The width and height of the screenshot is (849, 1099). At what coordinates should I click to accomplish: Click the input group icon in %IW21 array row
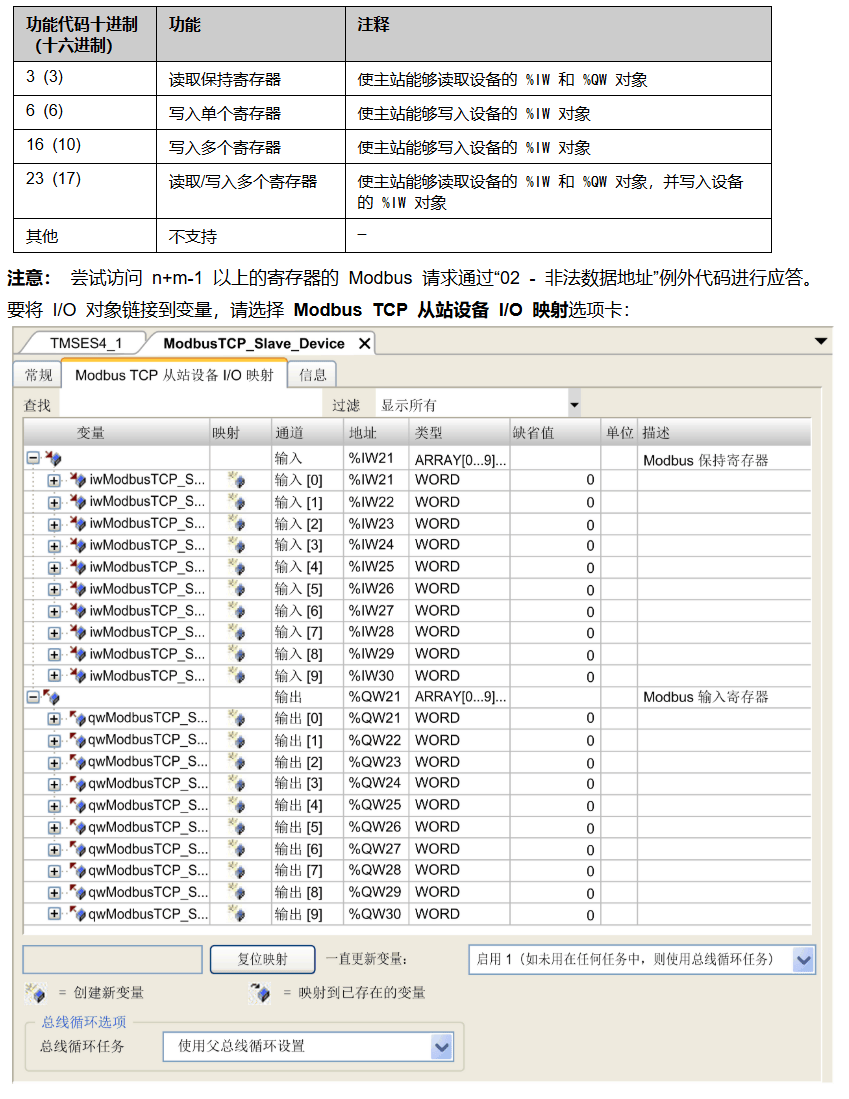(53, 458)
